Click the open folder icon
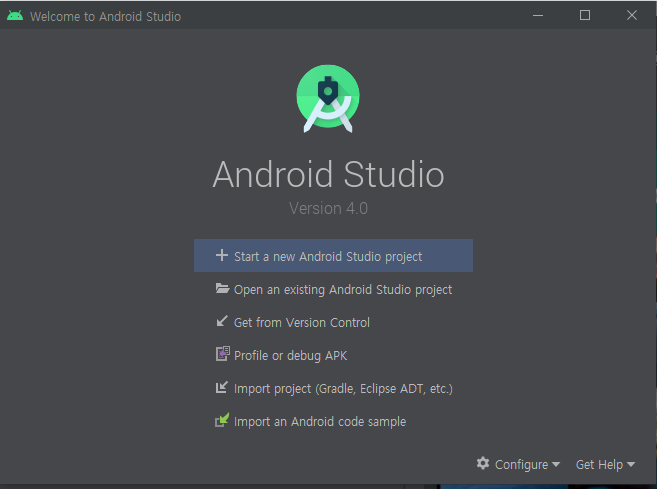Viewport: 657px width, 489px height. (222, 288)
